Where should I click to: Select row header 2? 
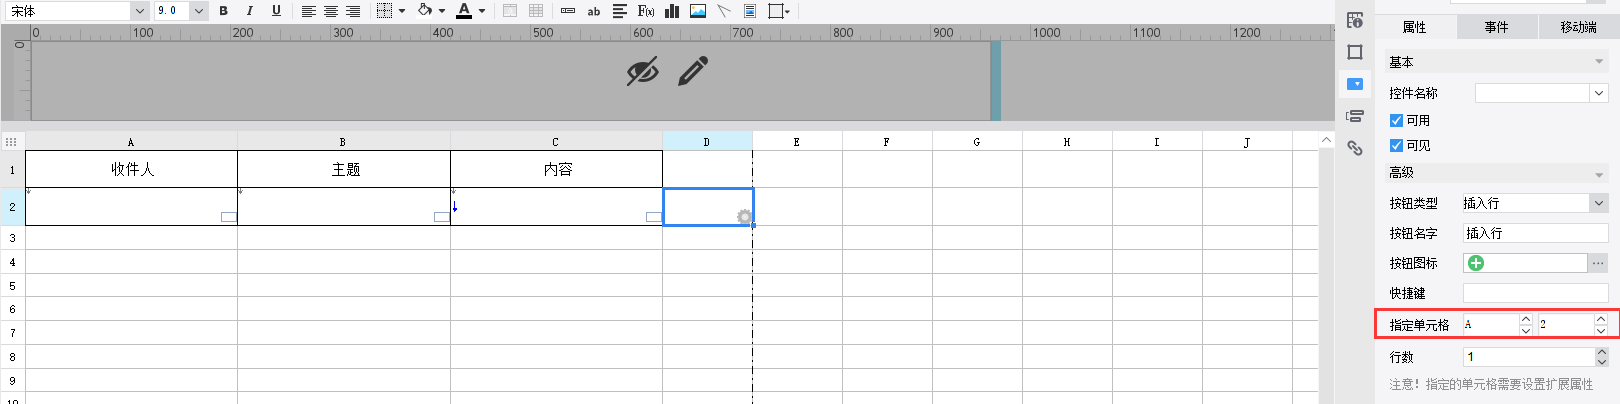click(12, 207)
